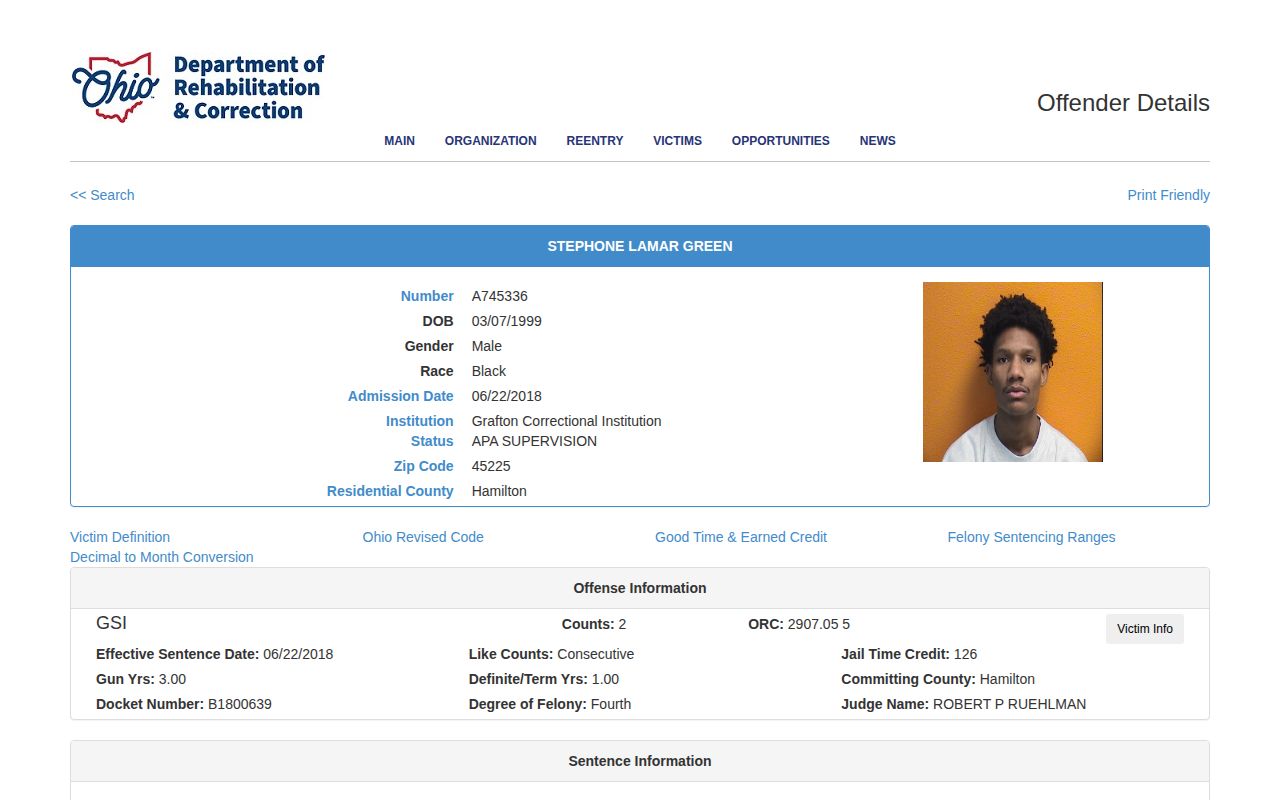Open the Felony Sentencing Ranges link
This screenshot has width=1280, height=800.
click(1031, 537)
